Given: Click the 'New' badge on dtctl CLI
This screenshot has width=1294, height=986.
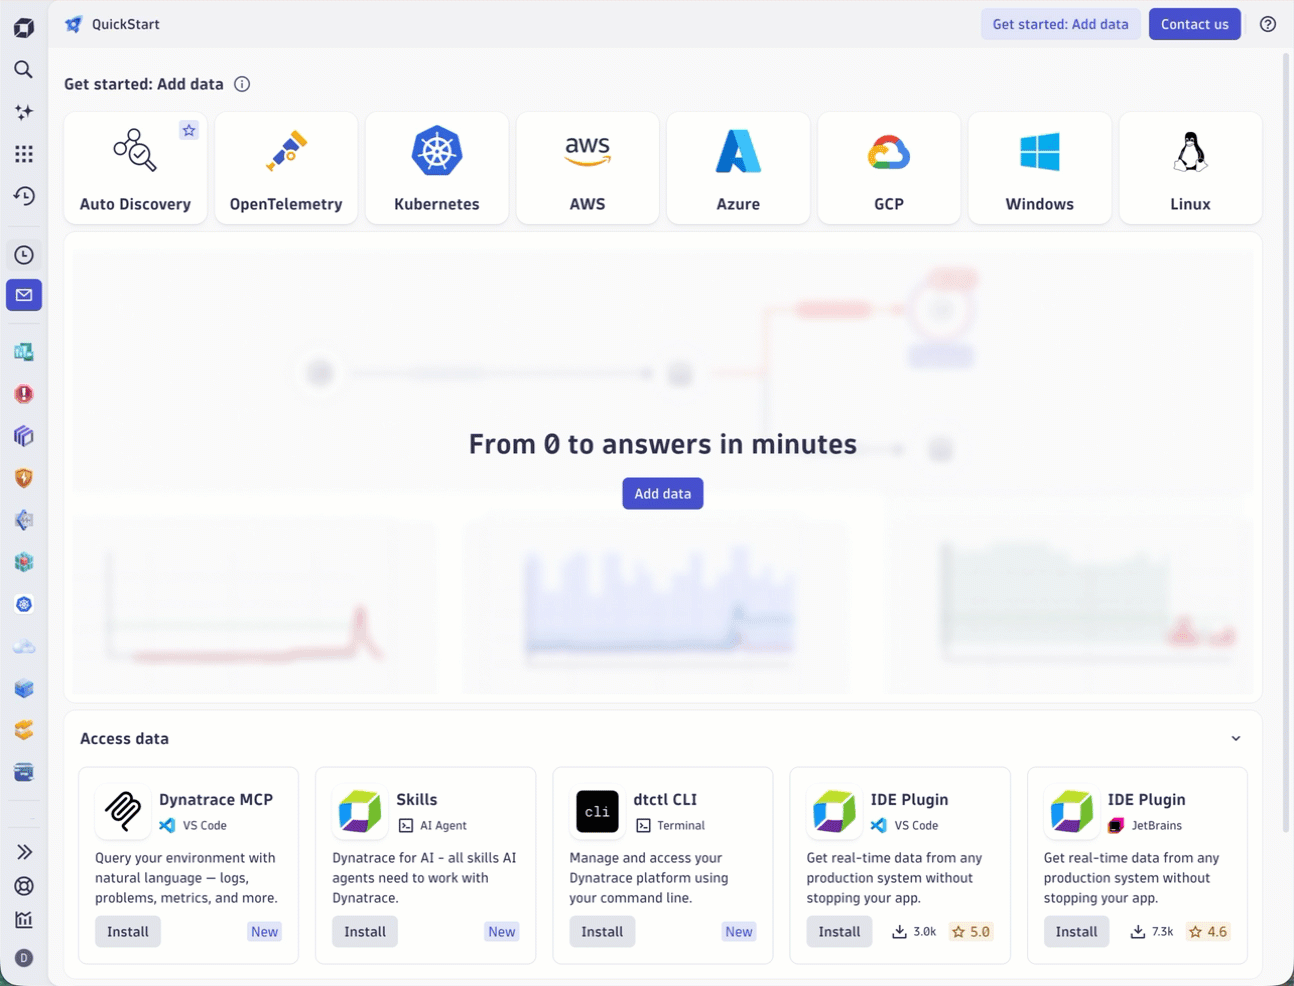Looking at the screenshot, I should click(x=739, y=931).
